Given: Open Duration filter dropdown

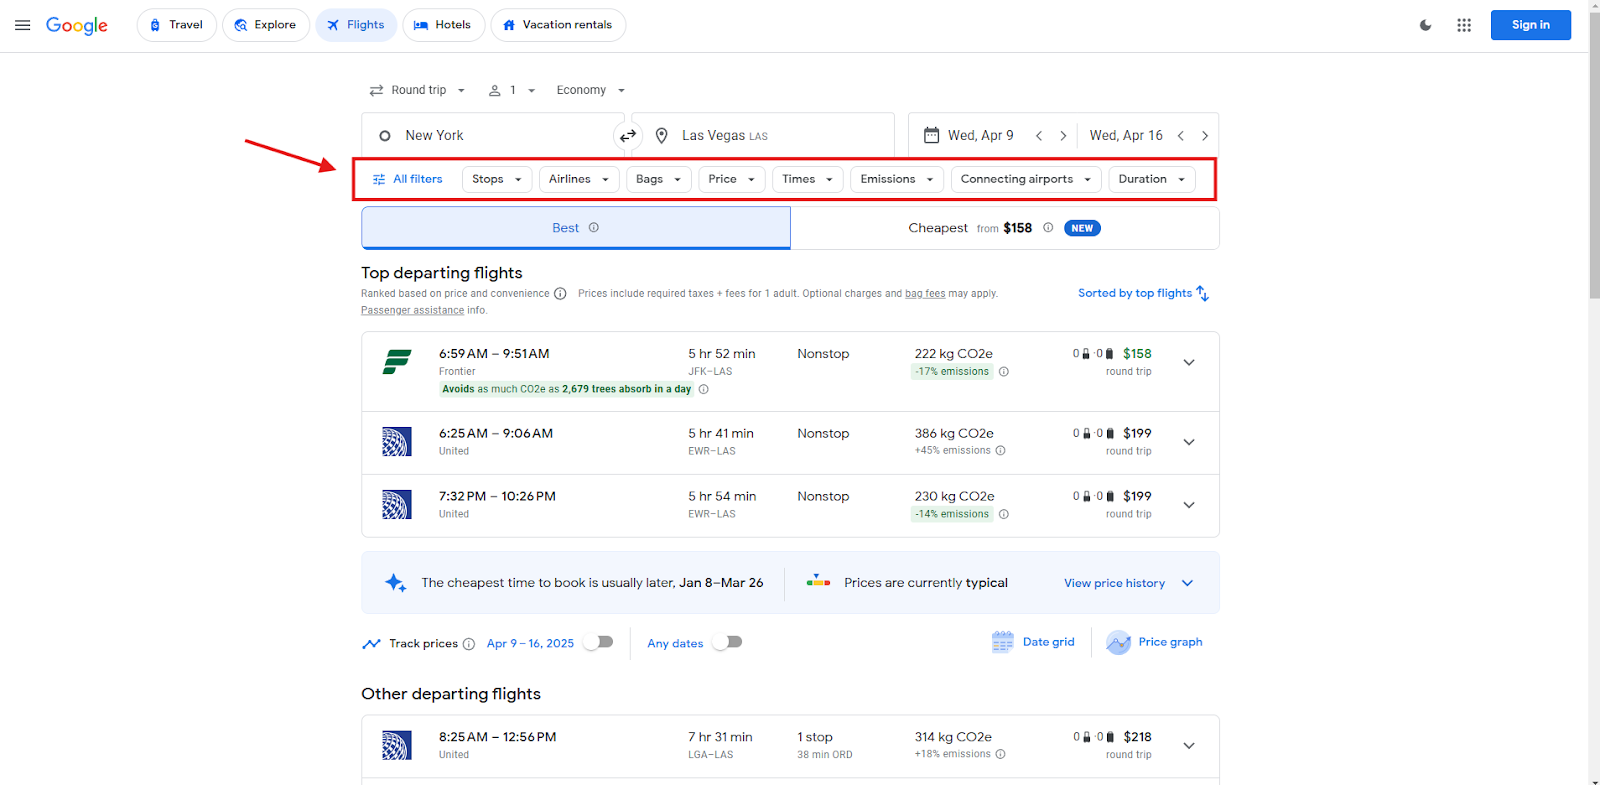Looking at the screenshot, I should pos(1152,179).
